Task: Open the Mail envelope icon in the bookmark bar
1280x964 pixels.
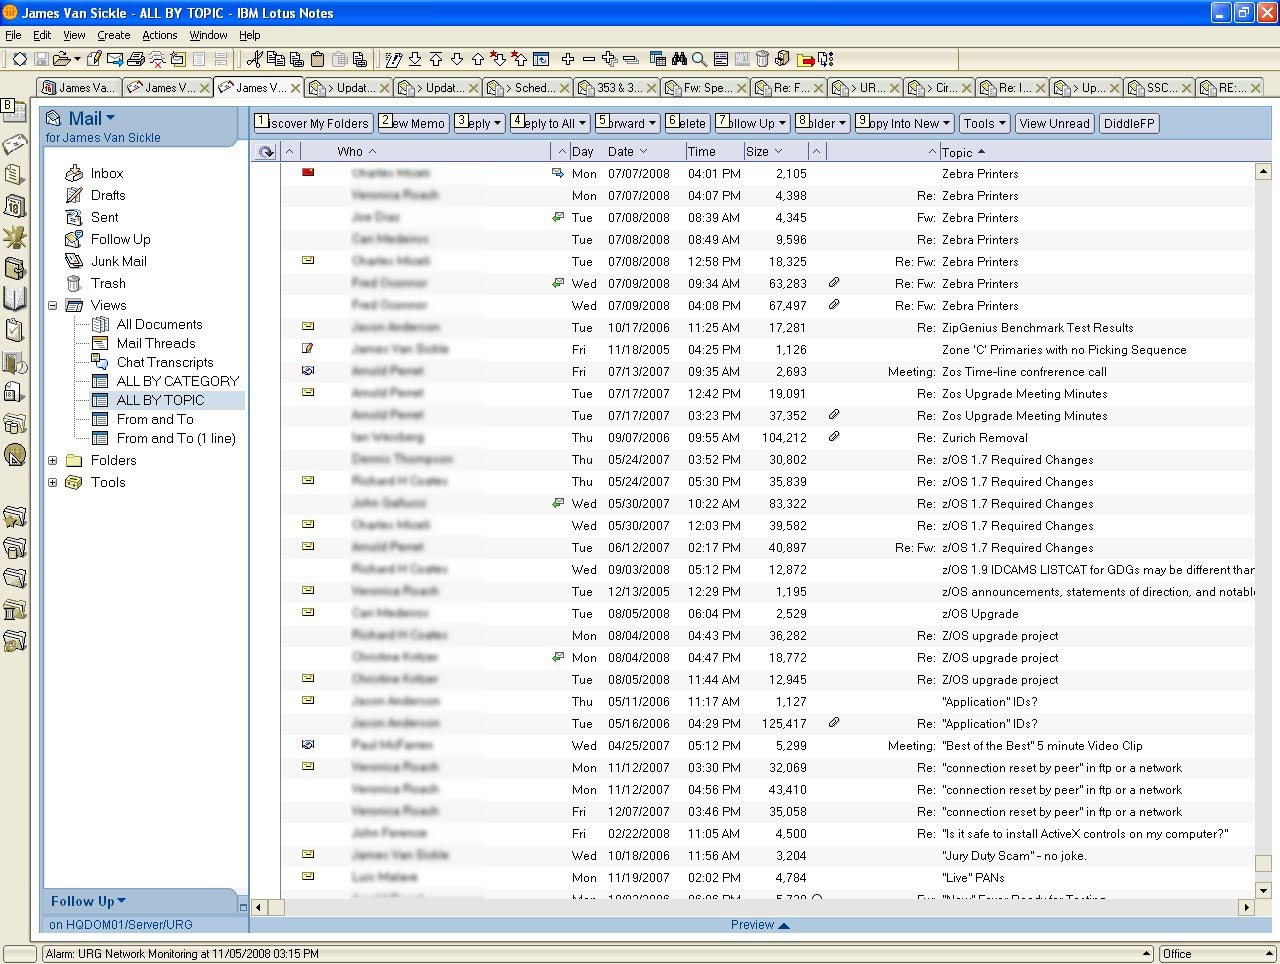Action: click(15, 144)
